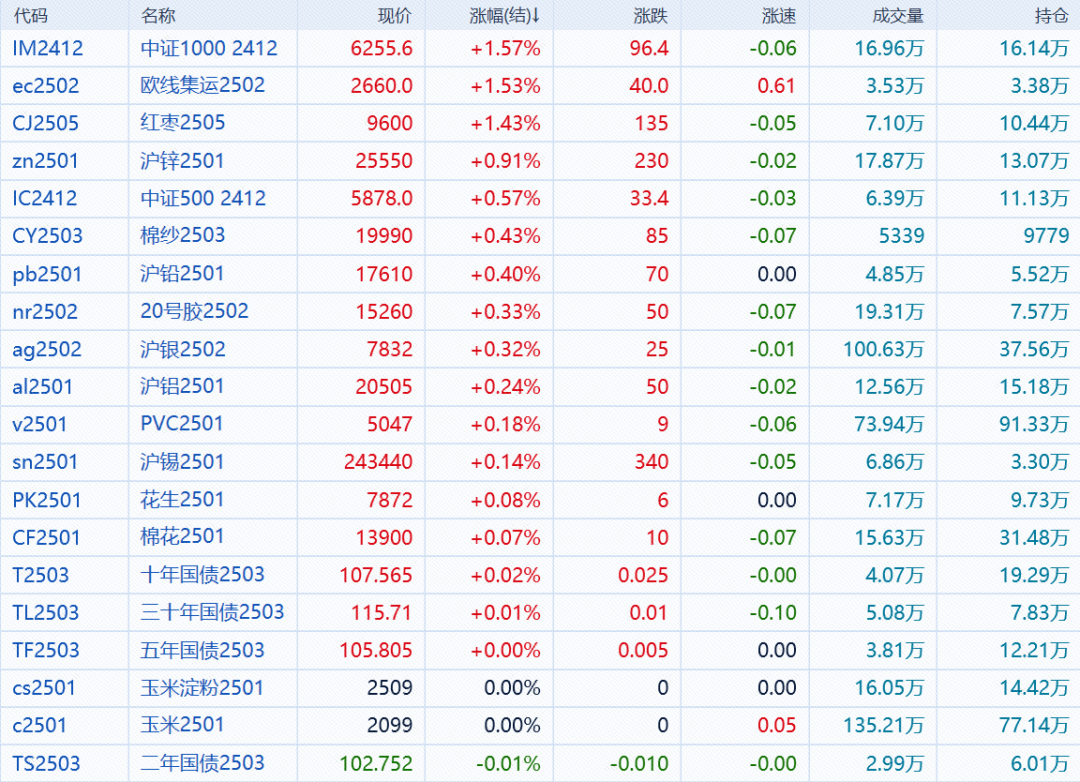The width and height of the screenshot is (1080, 782).
Task: Open contract code PK2501
Action: pos(47,500)
